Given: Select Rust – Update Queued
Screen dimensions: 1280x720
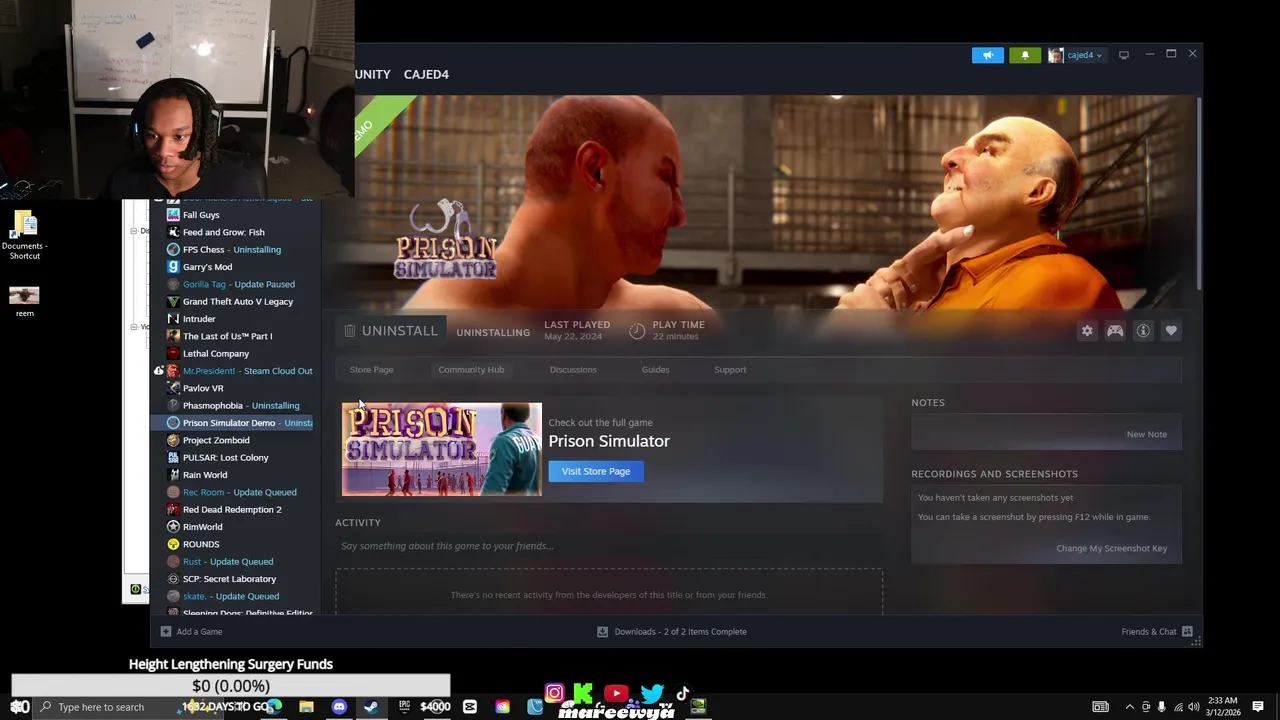Looking at the screenshot, I should point(228,562).
